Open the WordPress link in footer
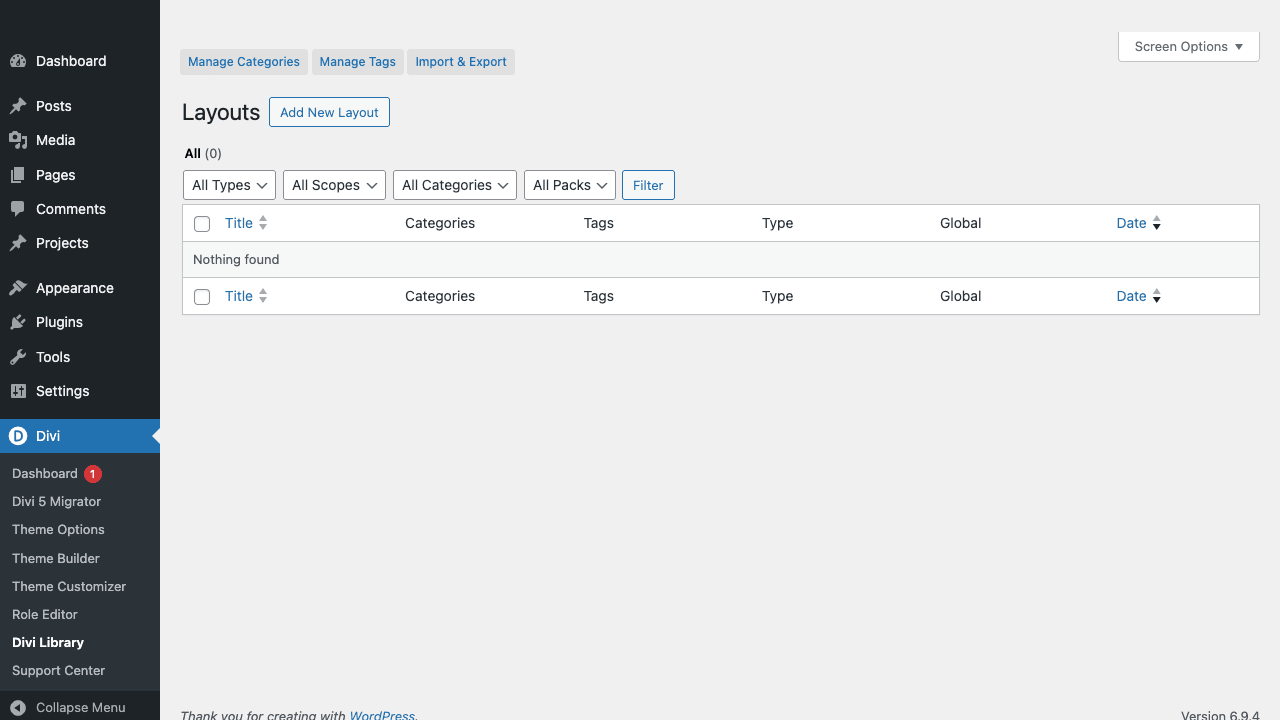This screenshot has height=720, width=1280. click(x=381, y=715)
